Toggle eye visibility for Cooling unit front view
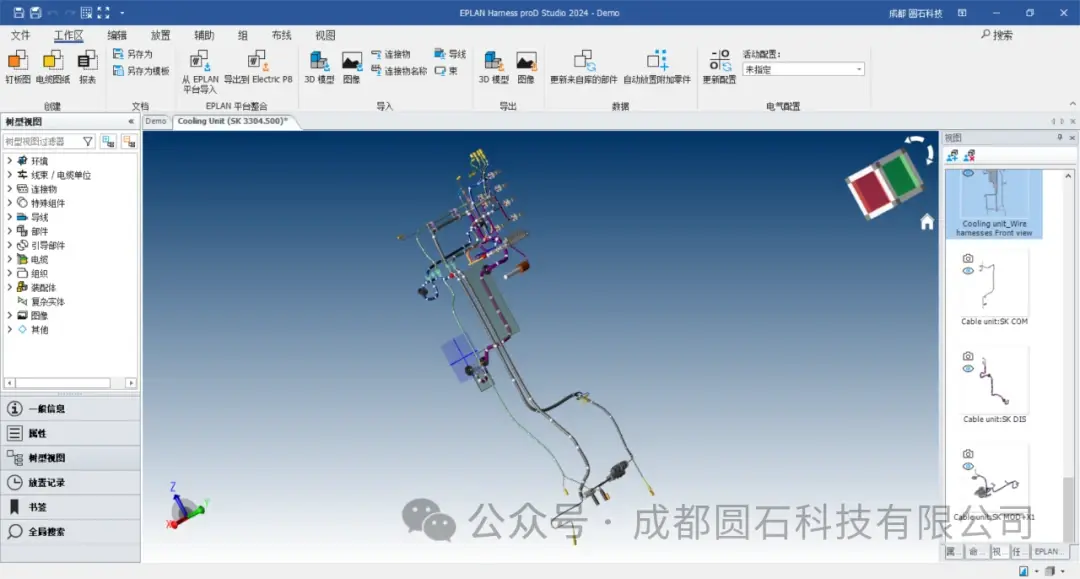Viewport: 1080px width, 579px height. coord(968,173)
